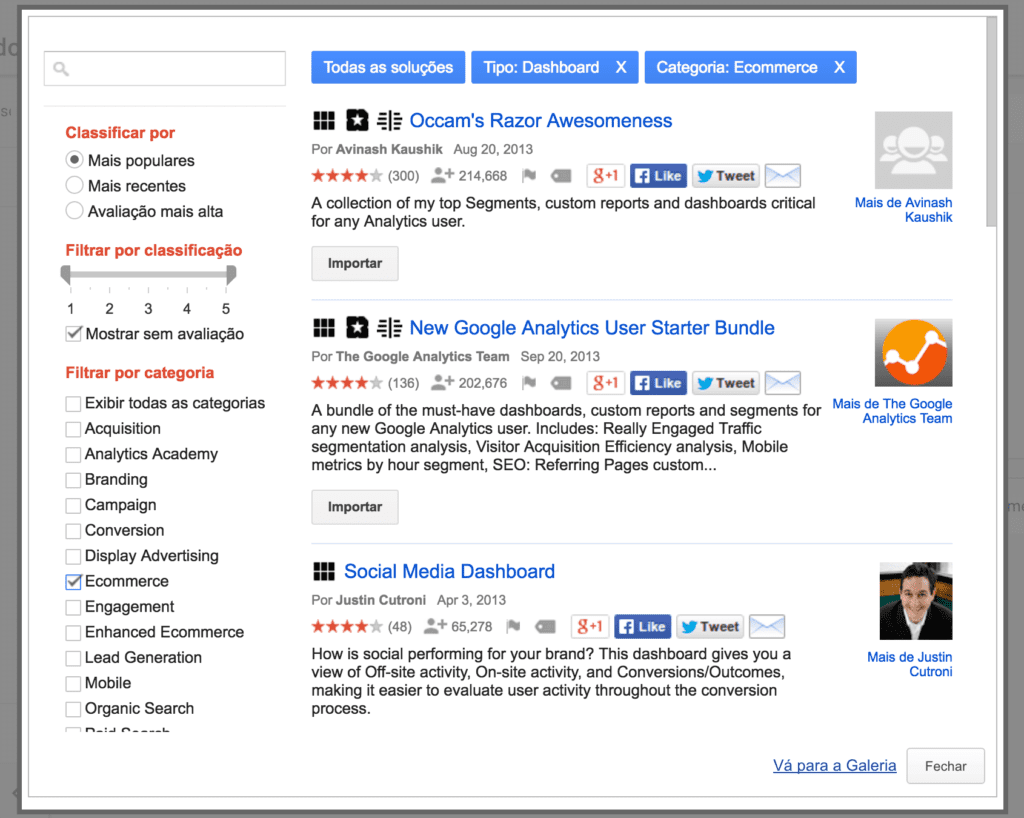Click tag icon in Occam's Razor Awesomeness row
This screenshot has width=1024, height=818.
[561, 176]
